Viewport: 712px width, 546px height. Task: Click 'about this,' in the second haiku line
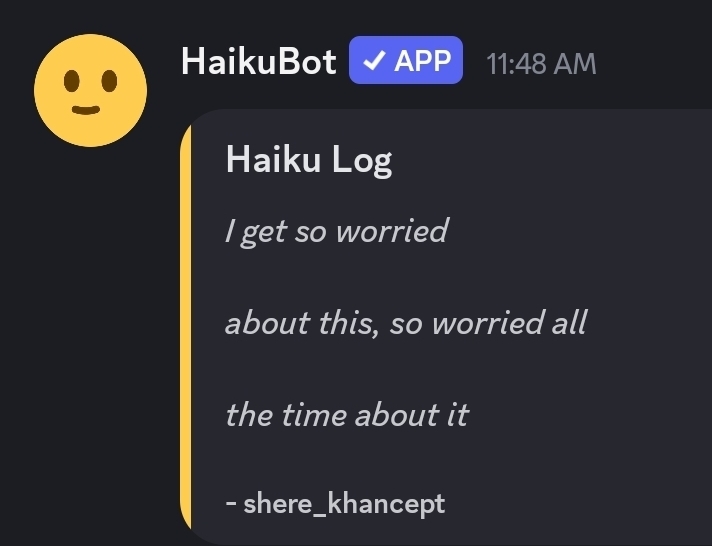click(300, 323)
